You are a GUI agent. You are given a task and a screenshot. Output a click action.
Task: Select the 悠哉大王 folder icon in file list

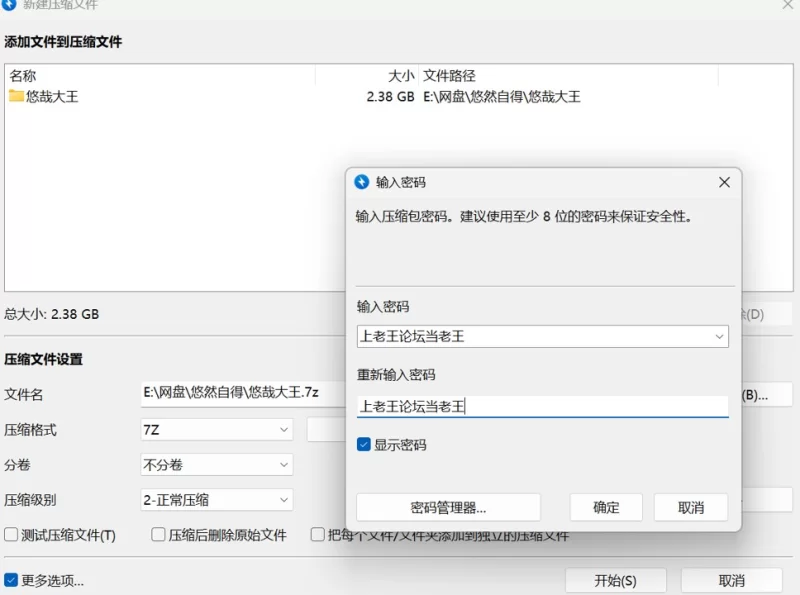tap(16, 96)
